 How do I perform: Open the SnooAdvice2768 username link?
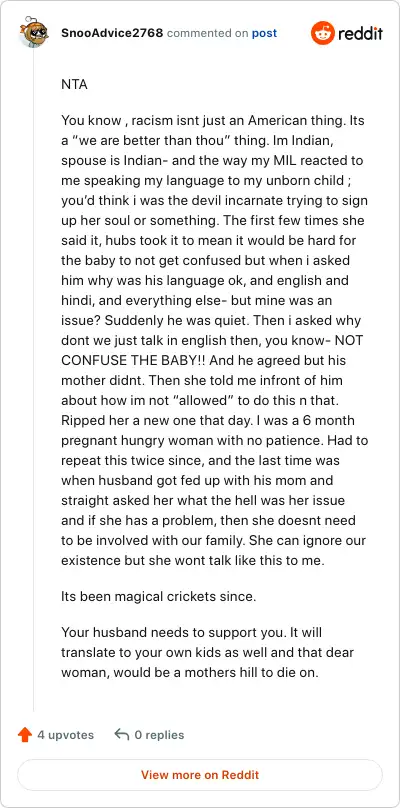pyautogui.click(x=112, y=33)
